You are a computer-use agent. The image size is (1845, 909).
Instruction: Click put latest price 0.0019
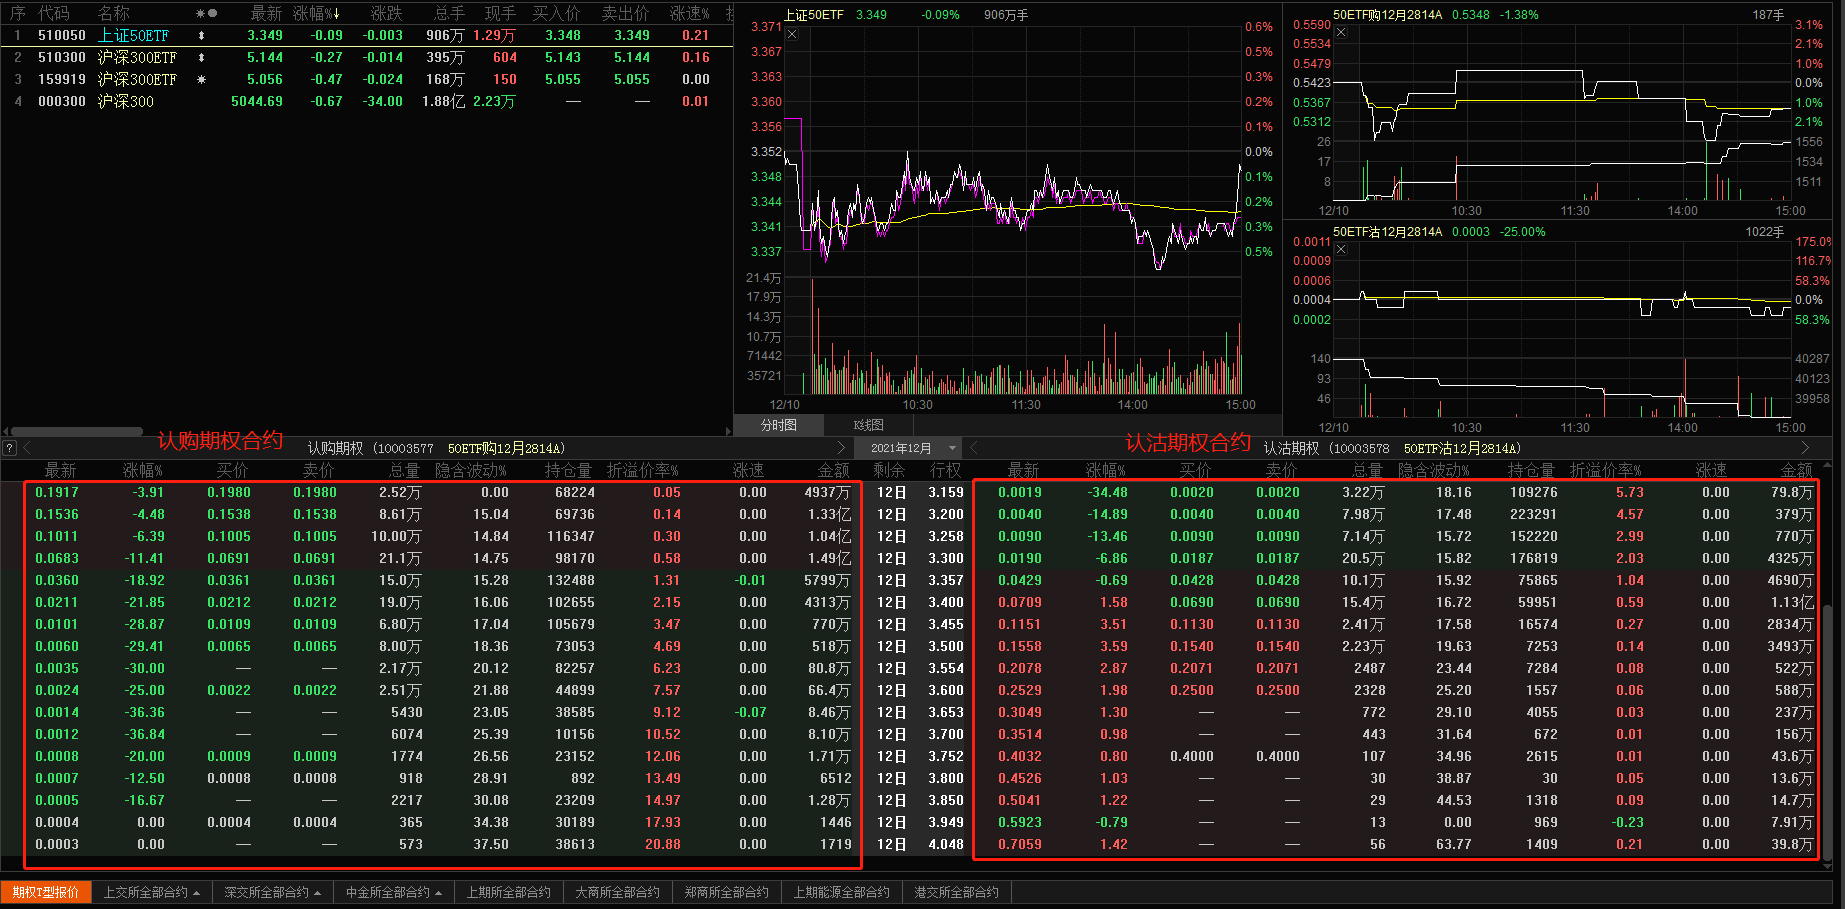pyautogui.click(x=1020, y=492)
